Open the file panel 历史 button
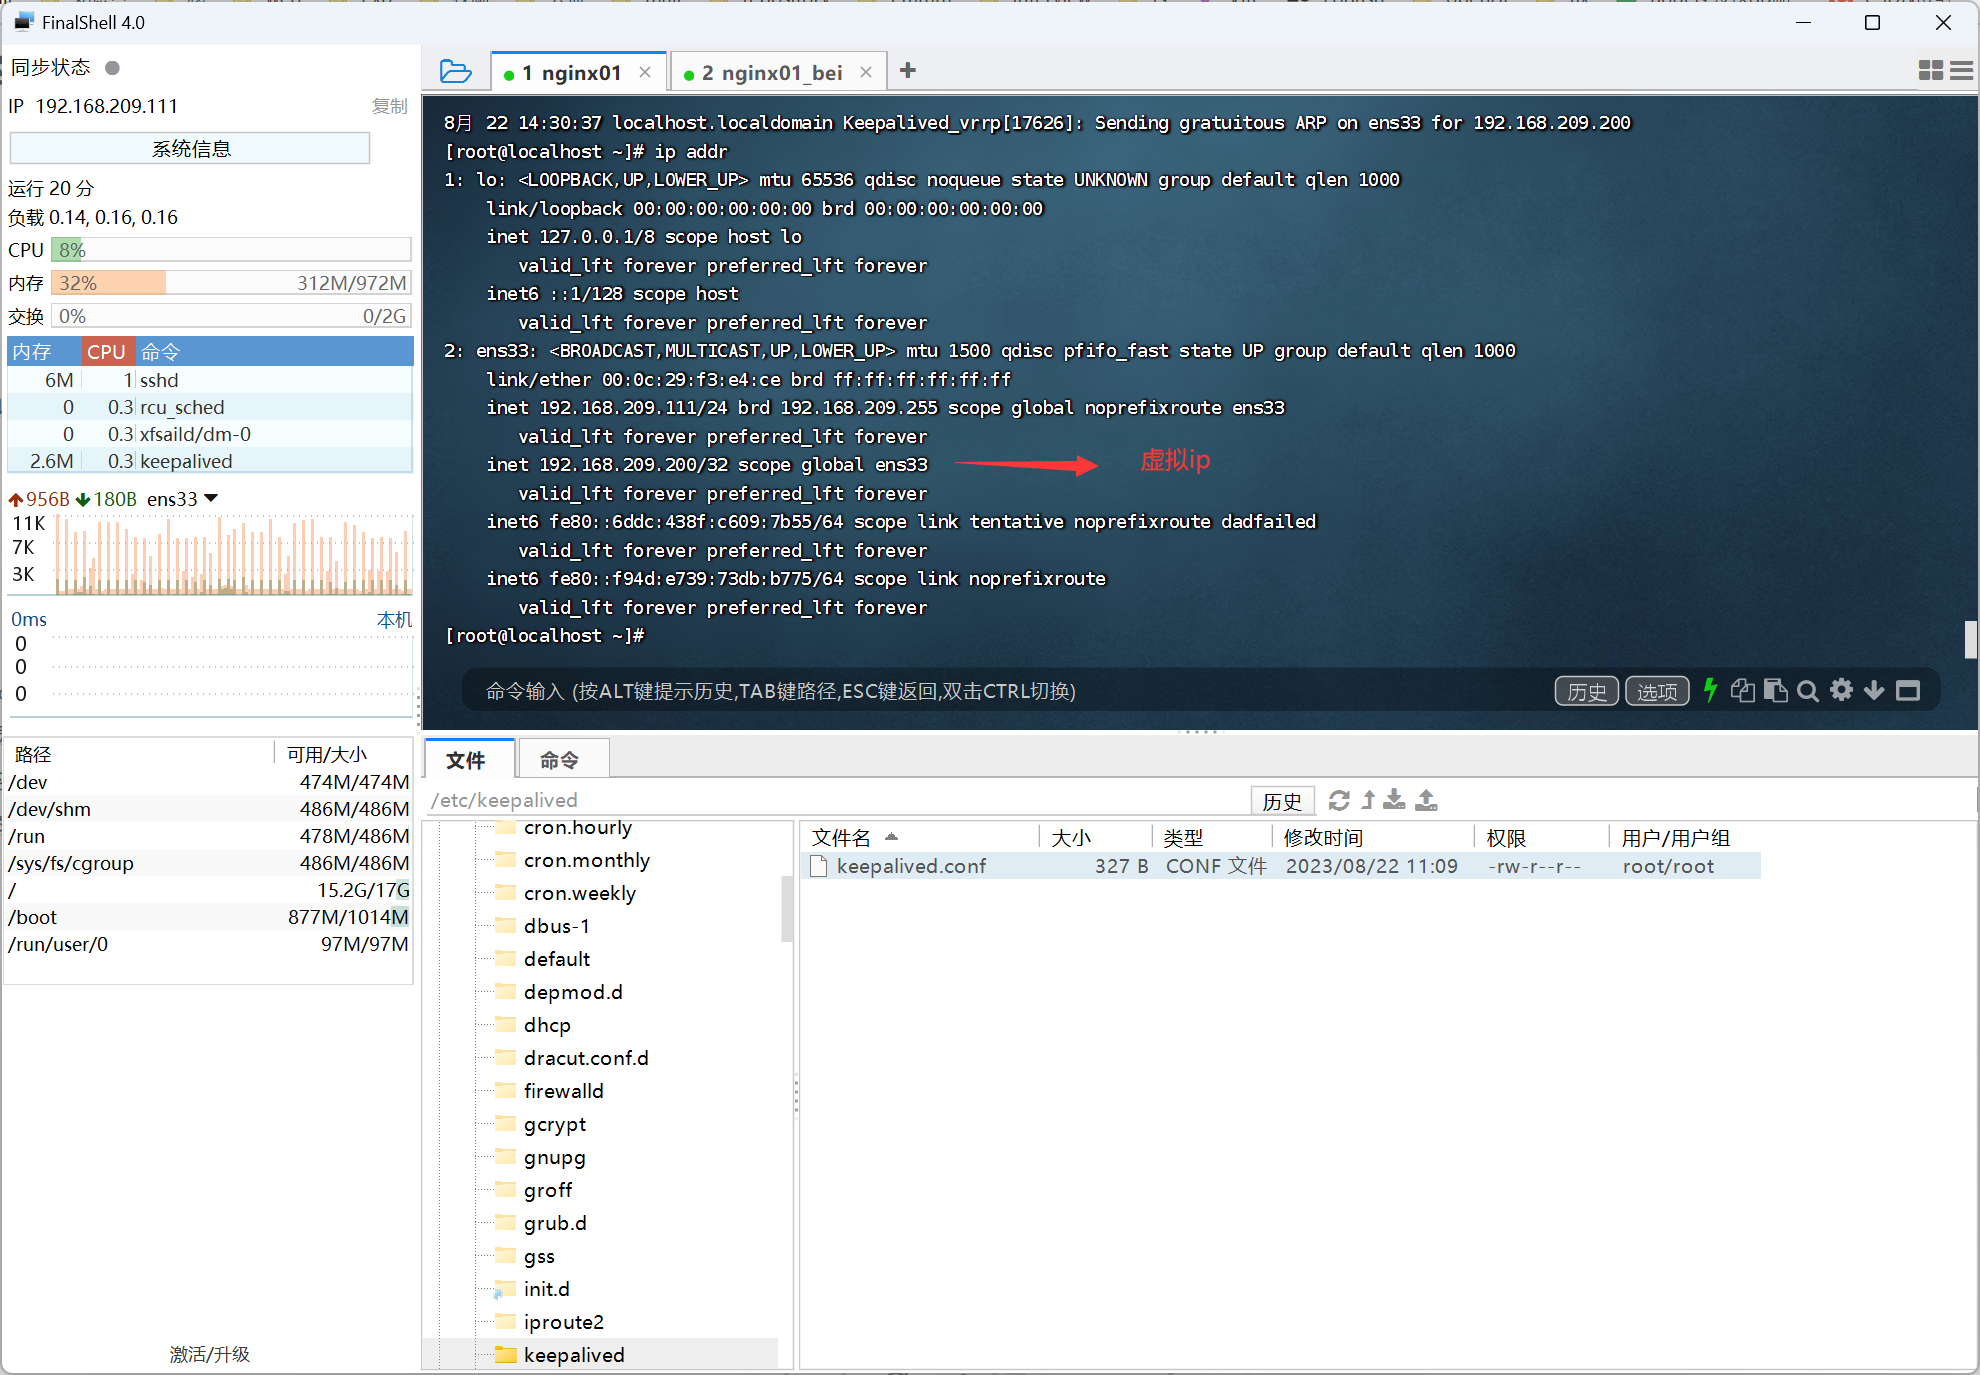The image size is (1980, 1375). click(x=1282, y=801)
